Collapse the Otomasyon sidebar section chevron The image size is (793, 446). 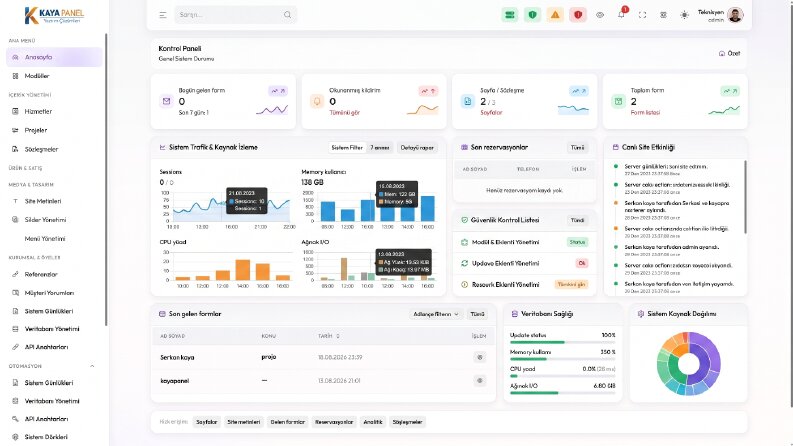pos(92,366)
